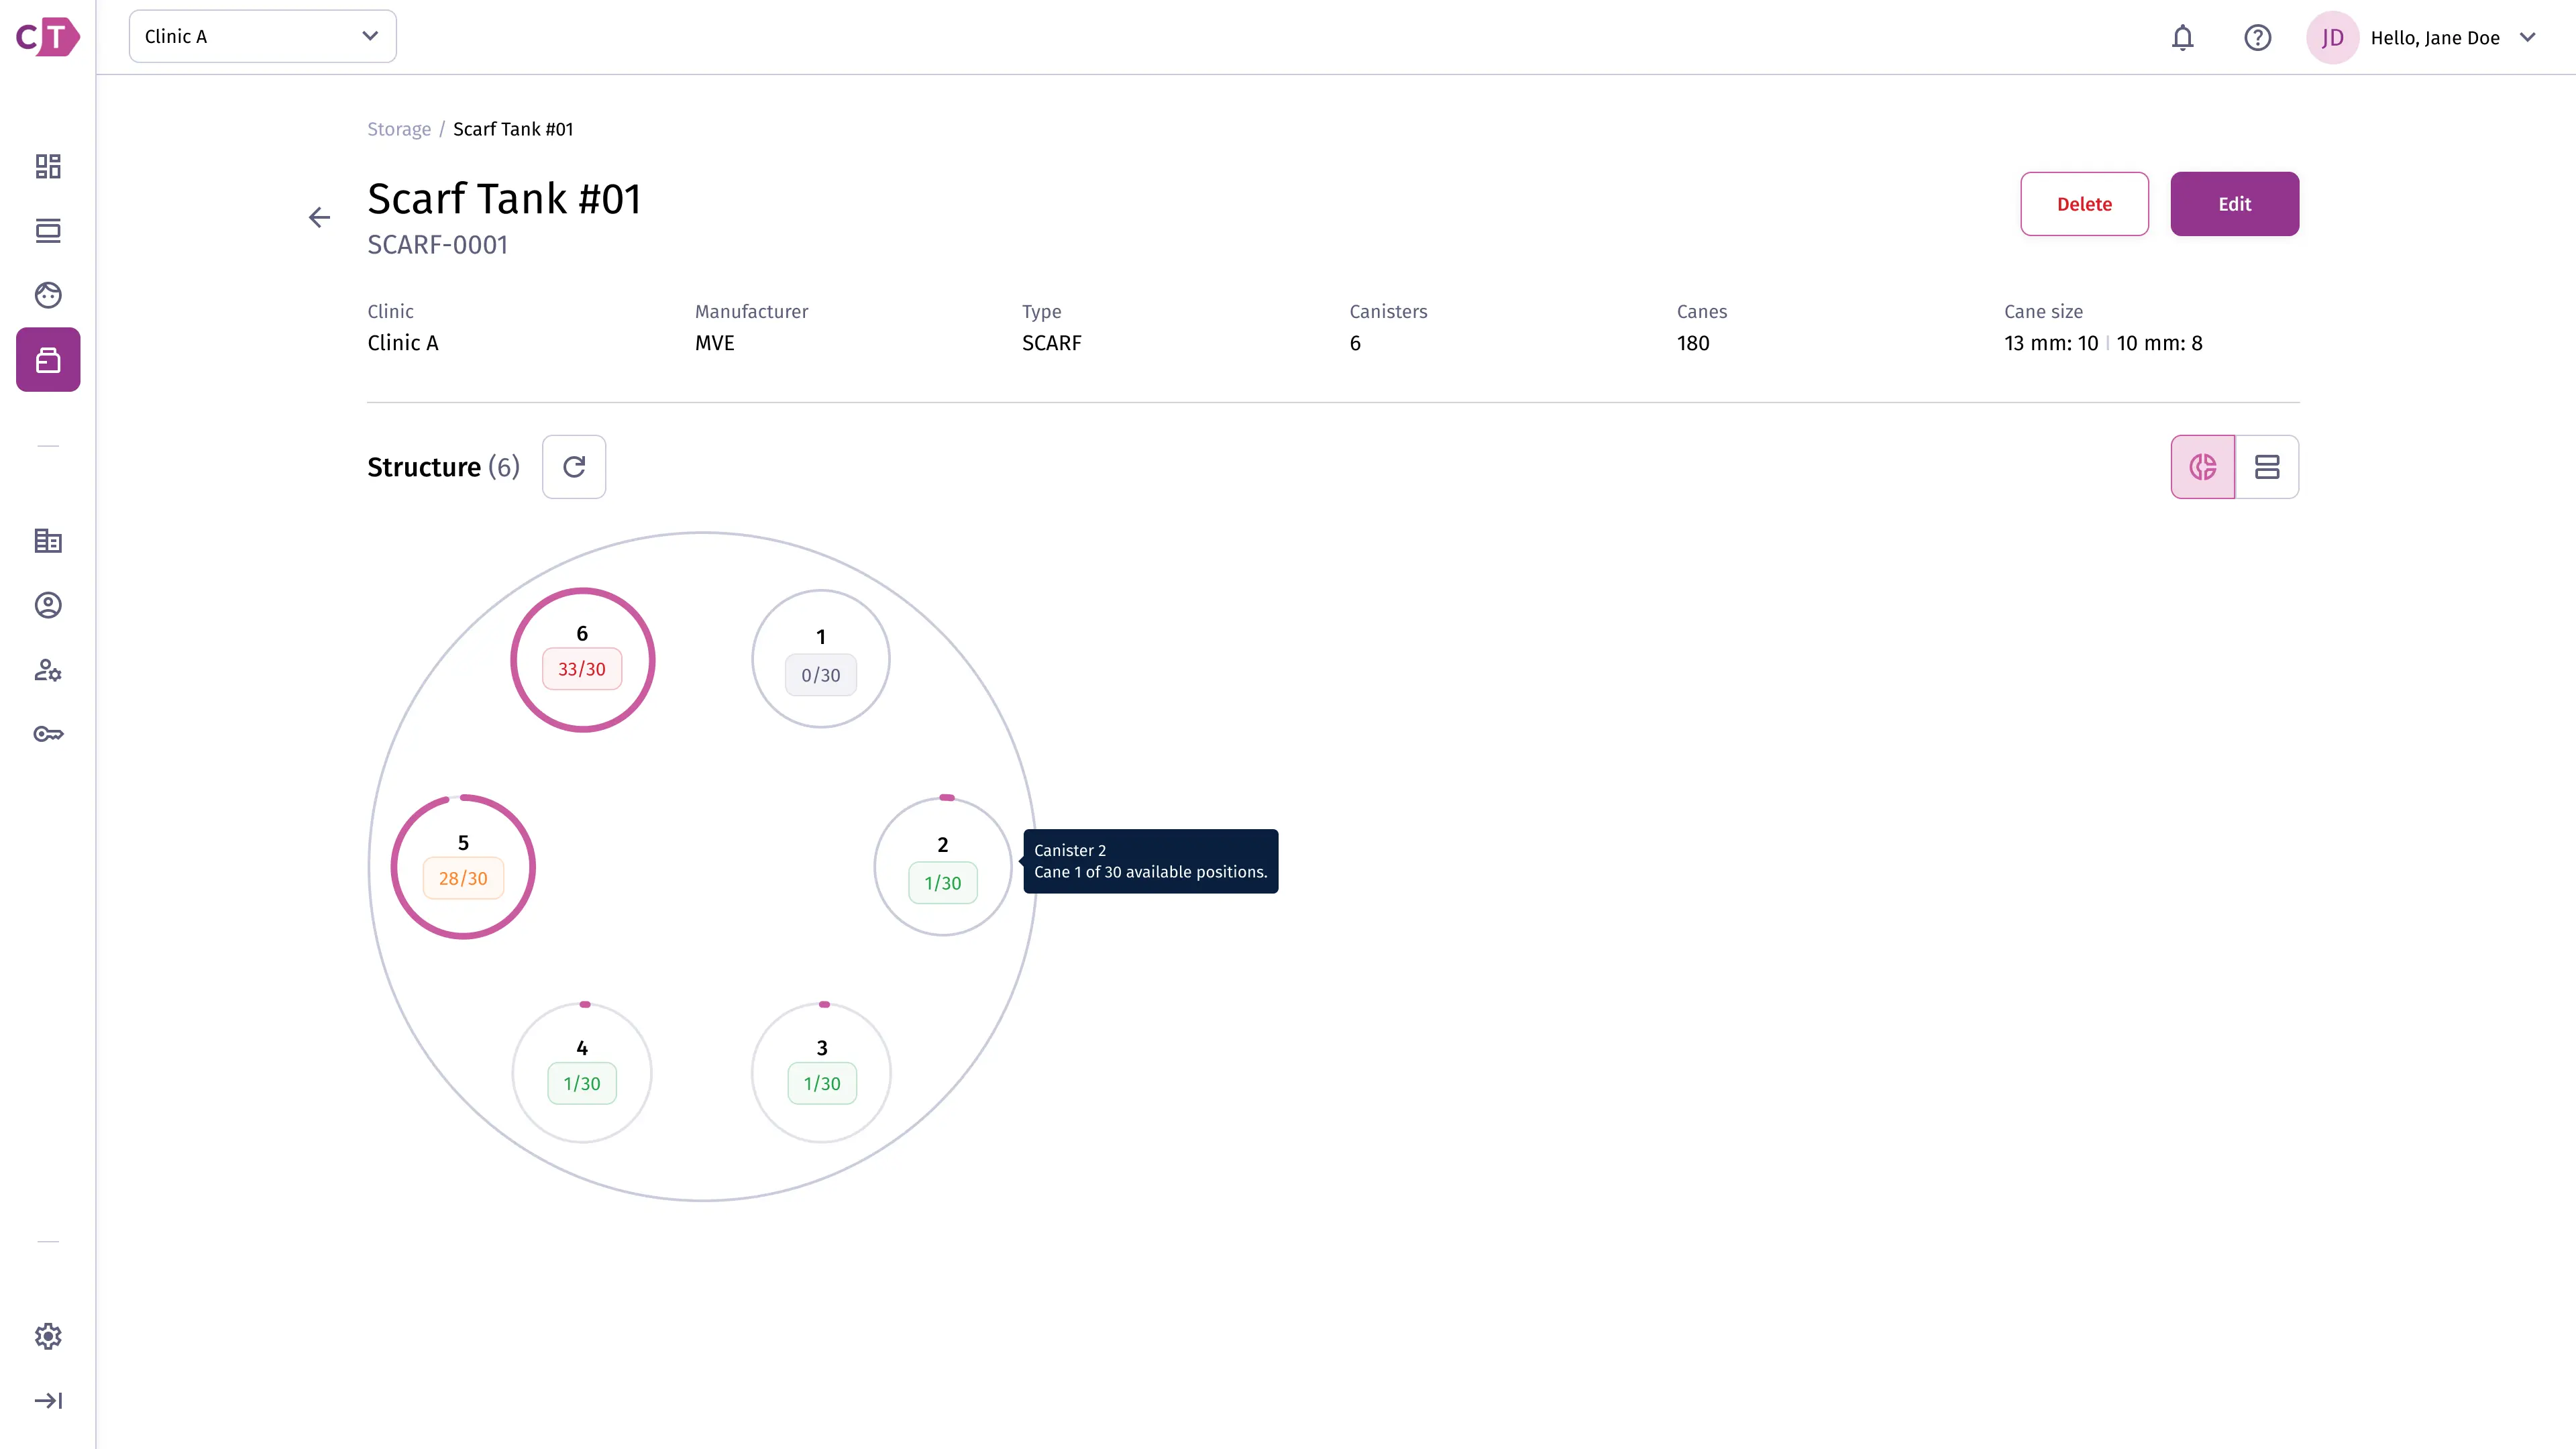Select canister 1 with 0/30
2576x1449 pixels.
[x=821, y=659]
